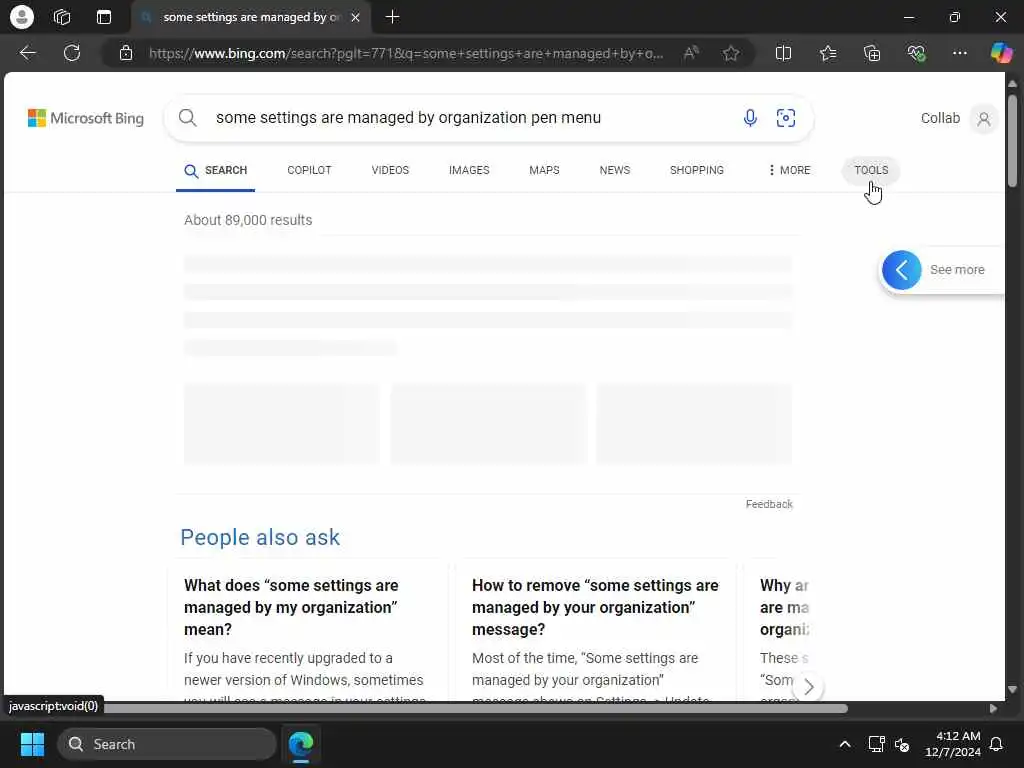Open the clock showing 4:12 AM
This screenshot has width=1024, height=768.
952,744
